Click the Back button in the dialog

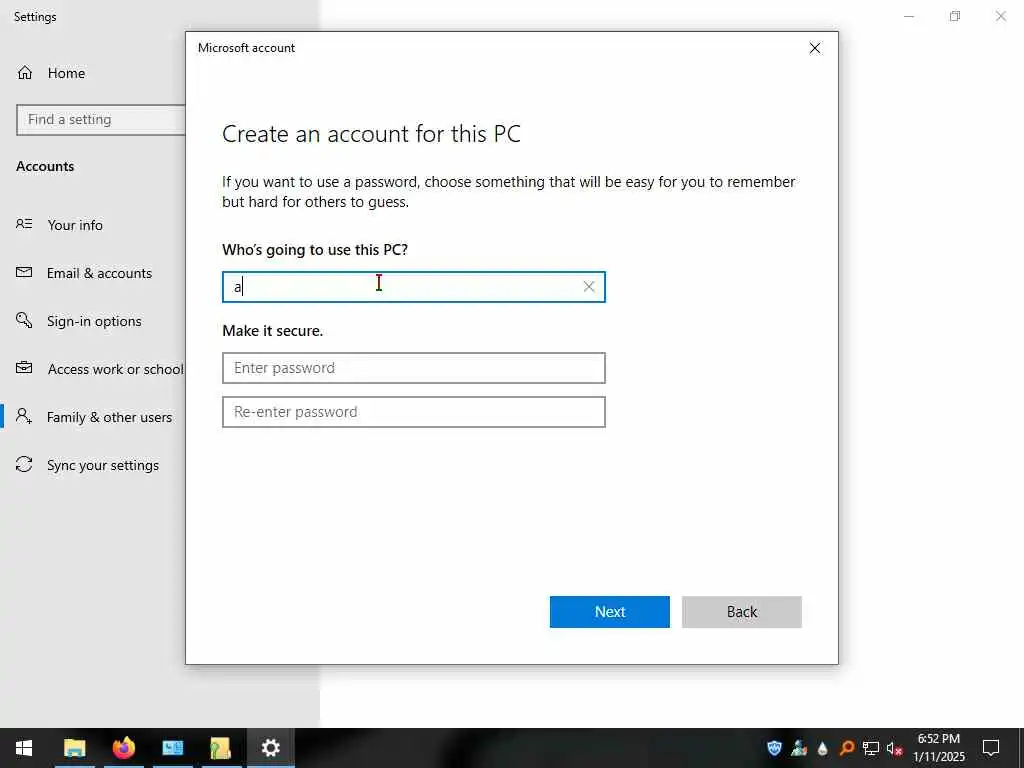pos(741,612)
